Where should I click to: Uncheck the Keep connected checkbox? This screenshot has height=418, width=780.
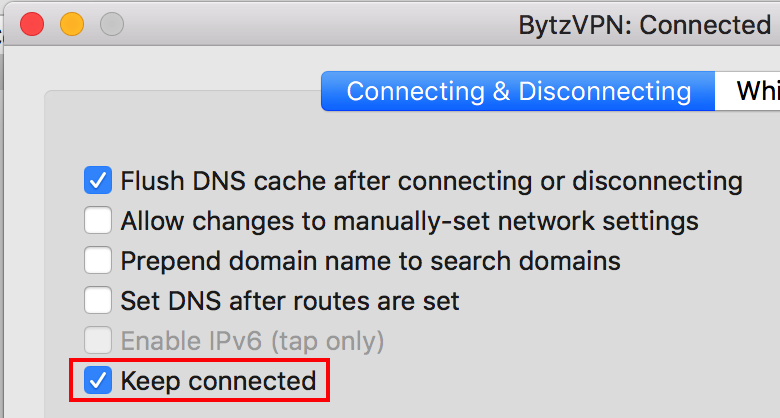coord(98,381)
